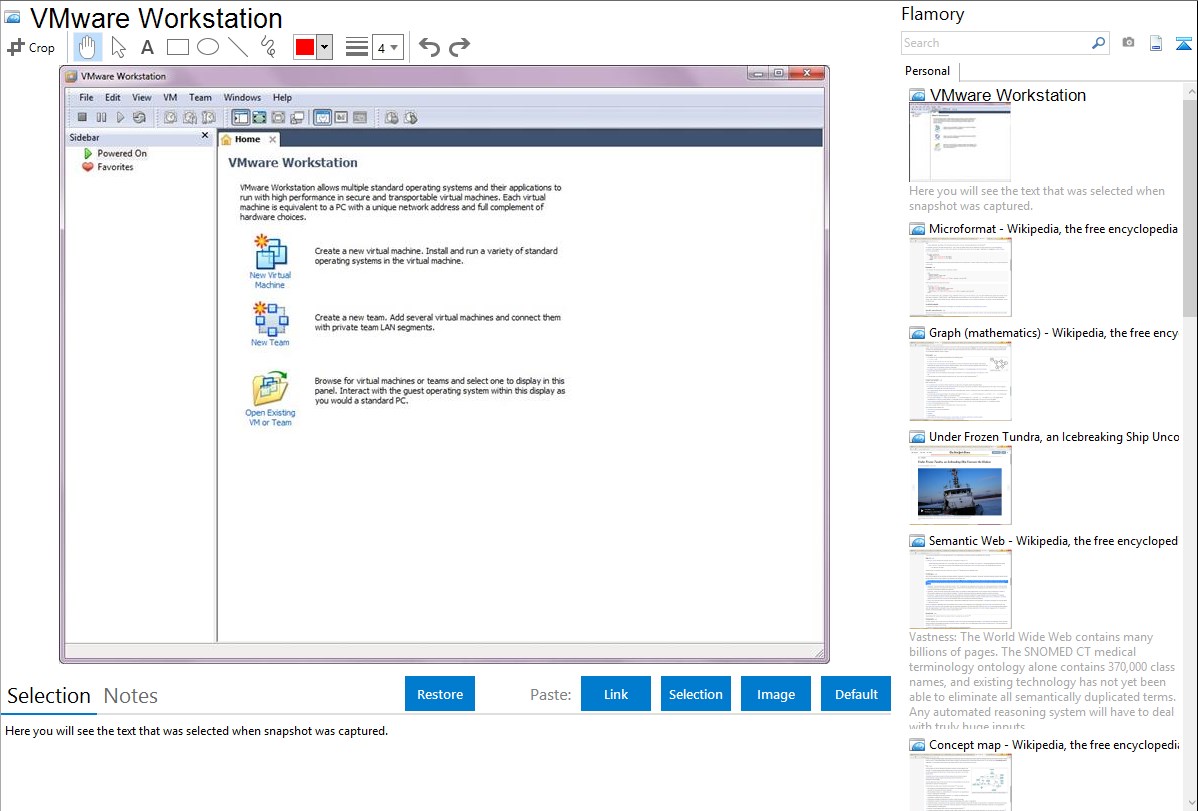Screen dimensions: 1198x811
Task: Click the Paste Selection button
Action: pyautogui.click(x=695, y=694)
